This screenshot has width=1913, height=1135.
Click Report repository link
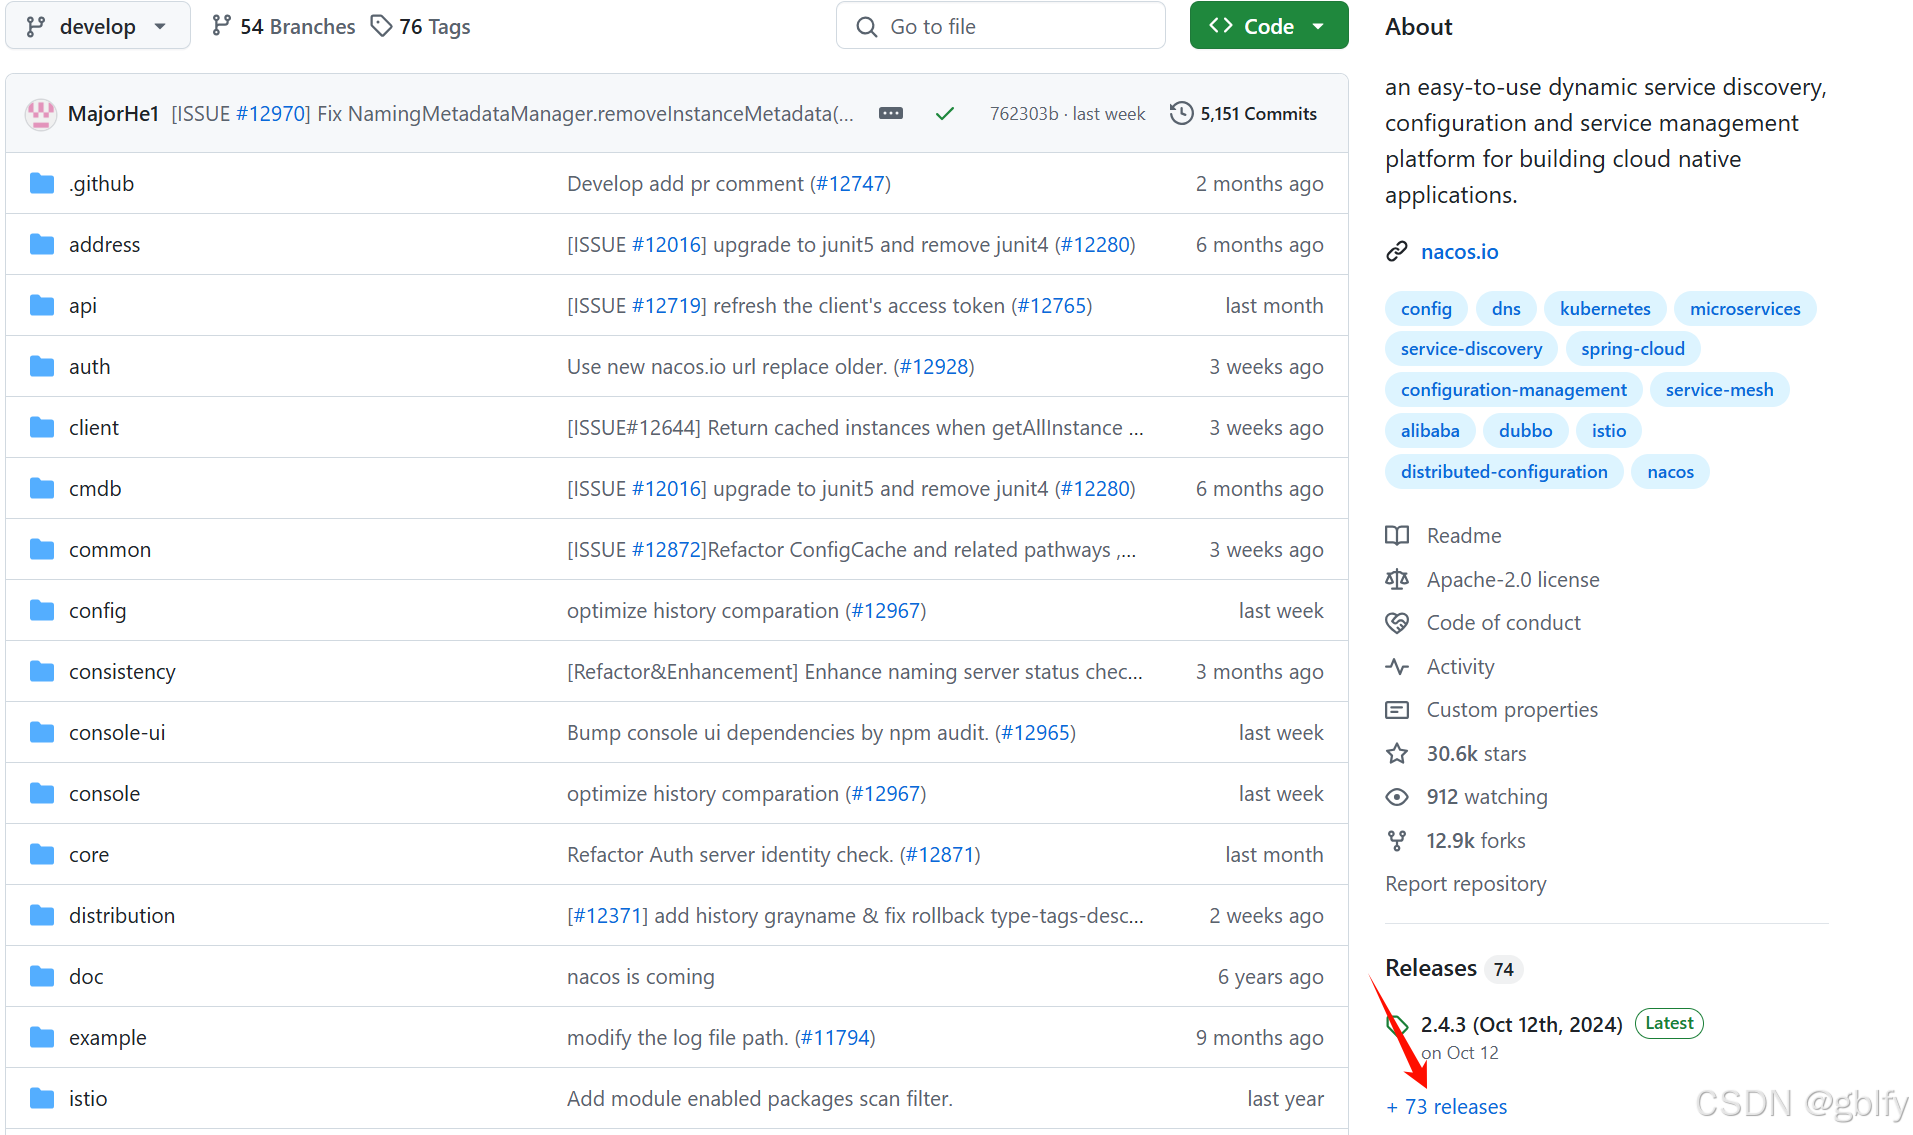click(x=1465, y=884)
